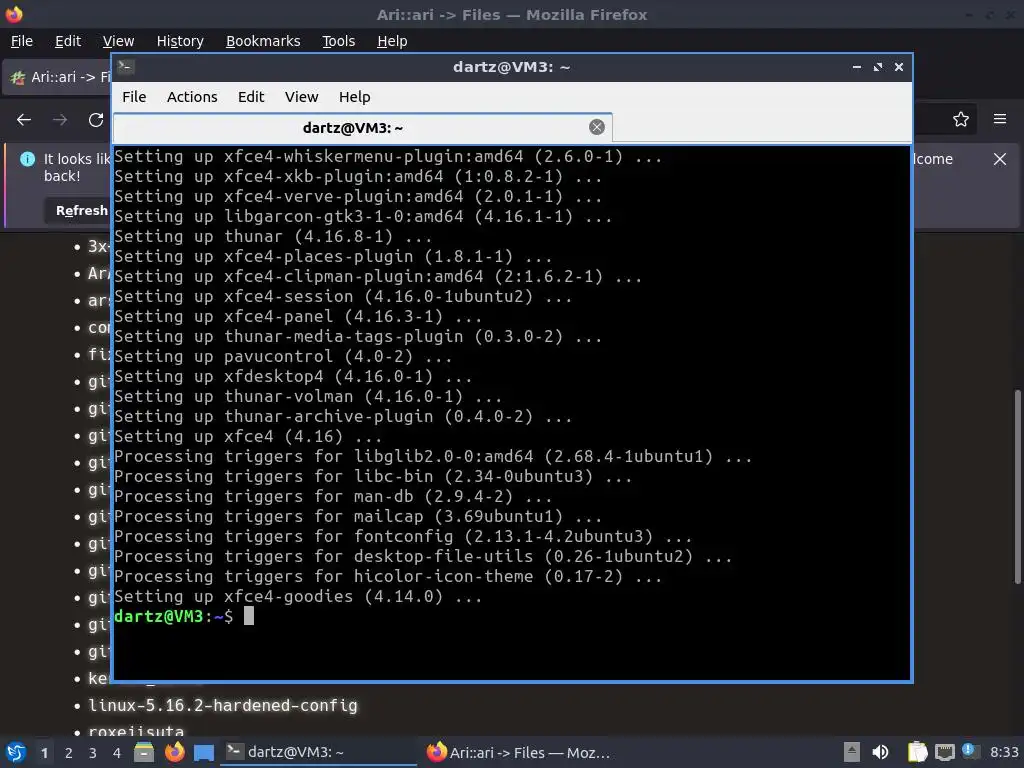Click the Firefox page vertical scrollbar
1024x768 pixels.
click(x=1017, y=487)
